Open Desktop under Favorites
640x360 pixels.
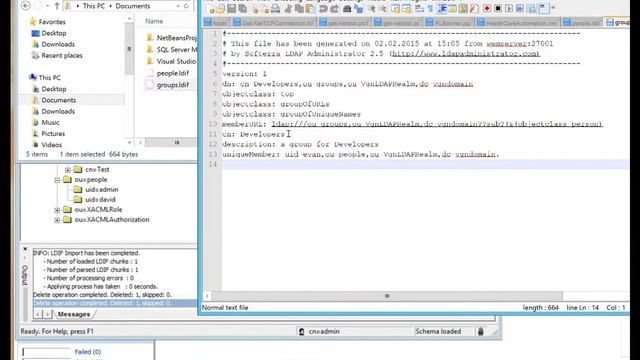[53, 33]
